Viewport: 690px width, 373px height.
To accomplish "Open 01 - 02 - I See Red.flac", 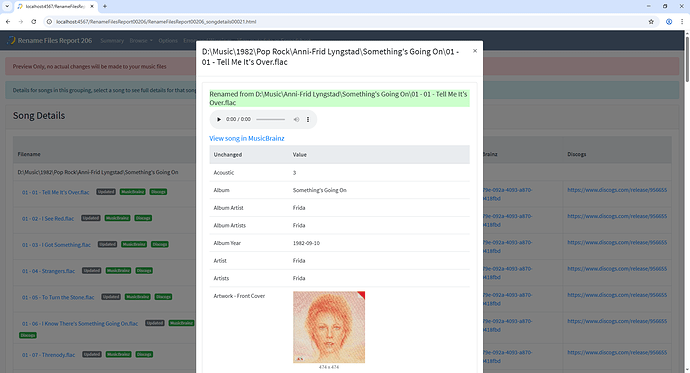I will [x=48, y=219].
